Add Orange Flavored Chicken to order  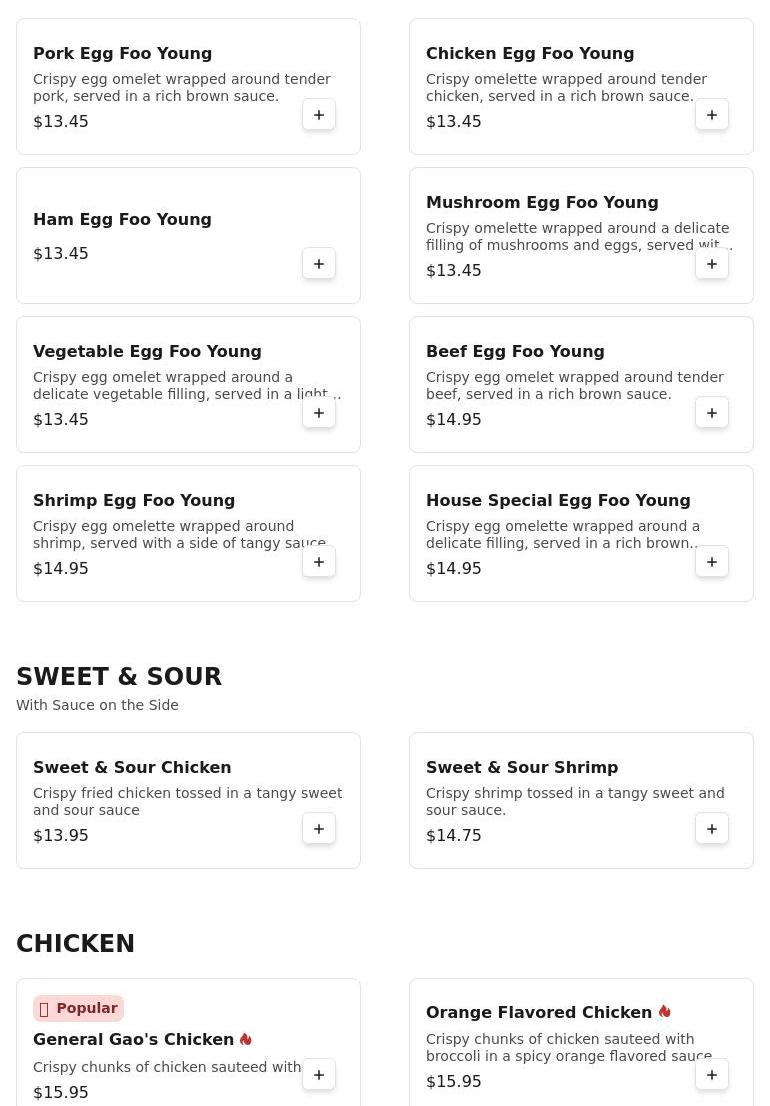pyautogui.click(x=712, y=1075)
